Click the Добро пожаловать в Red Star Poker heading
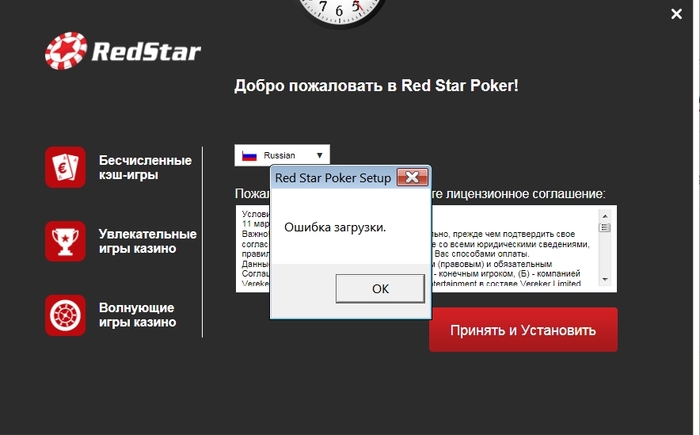The height and width of the screenshot is (435, 700). pyautogui.click(x=376, y=85)
